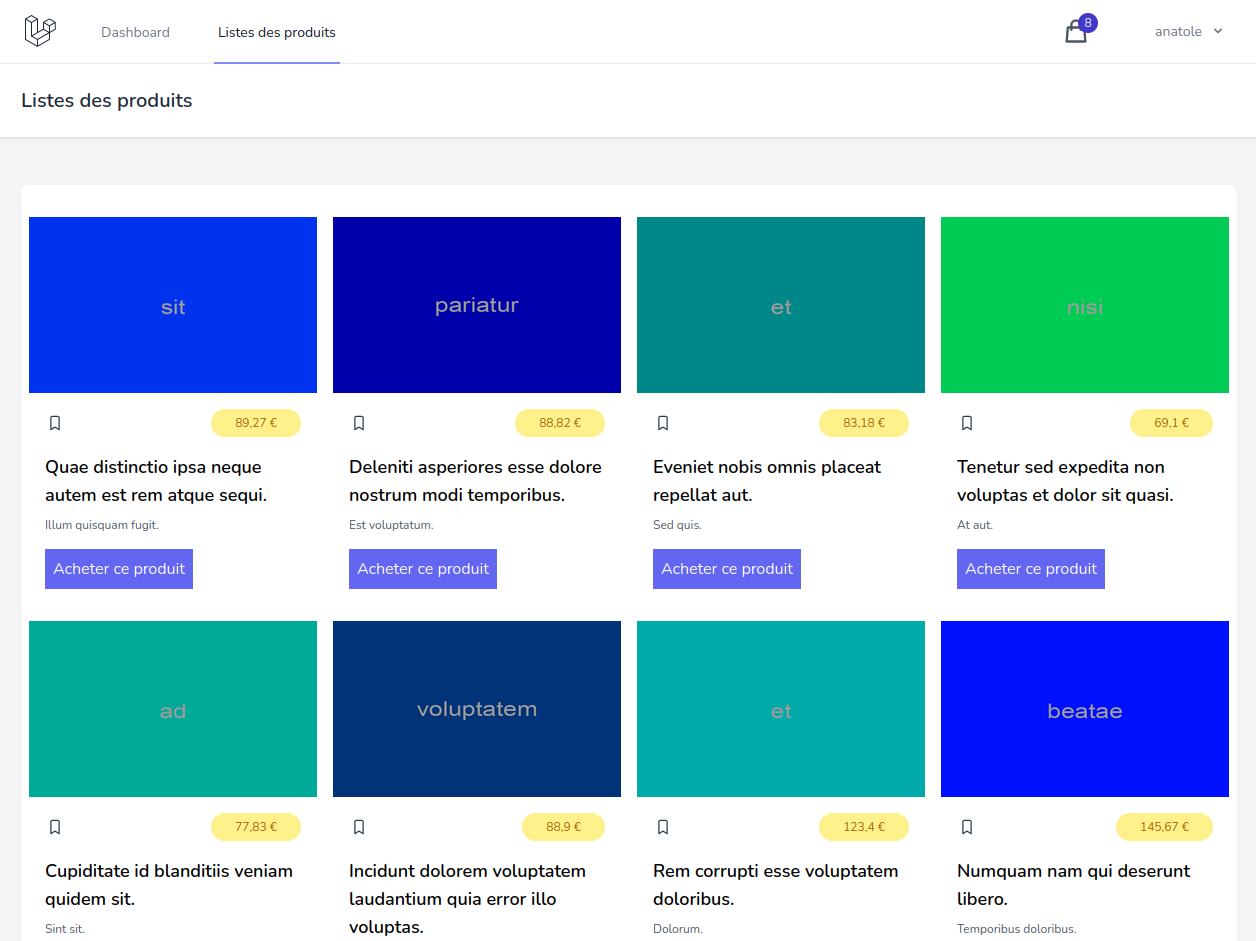Click the blue 'beatae' product image
Screen dimensions: 1256x941
pos(1084,708)
